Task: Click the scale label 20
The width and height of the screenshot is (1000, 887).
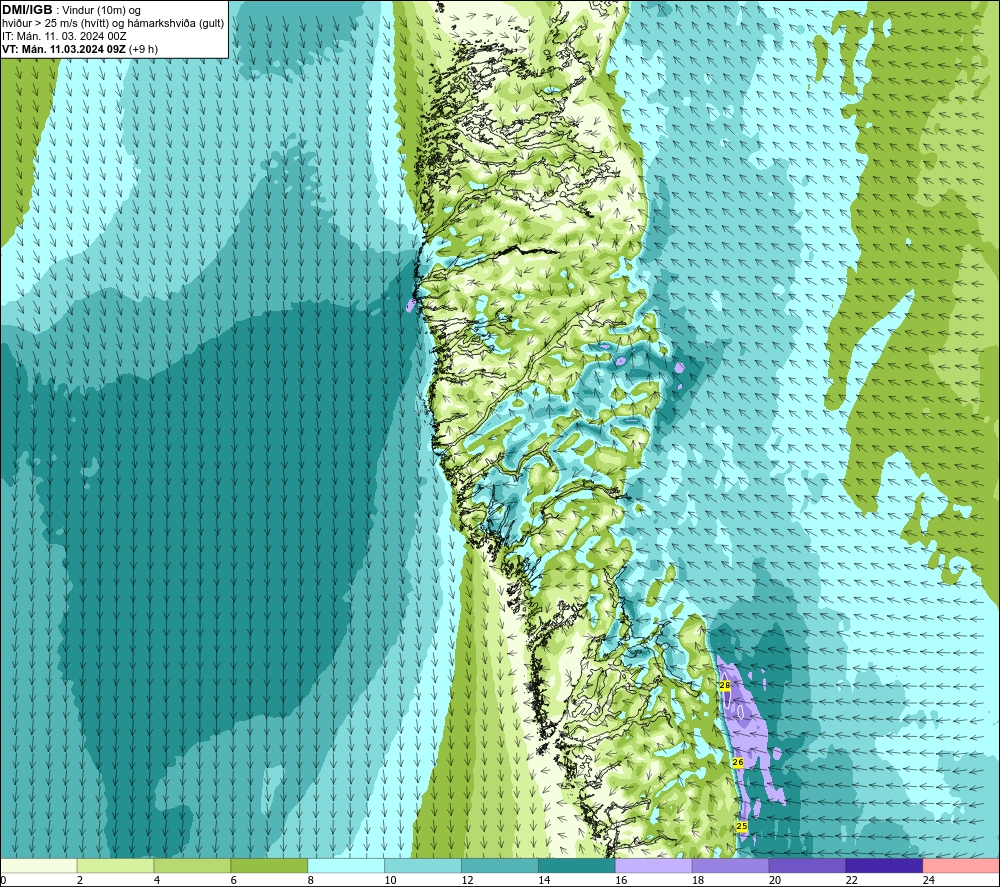Action: click(x=775, y=880)
